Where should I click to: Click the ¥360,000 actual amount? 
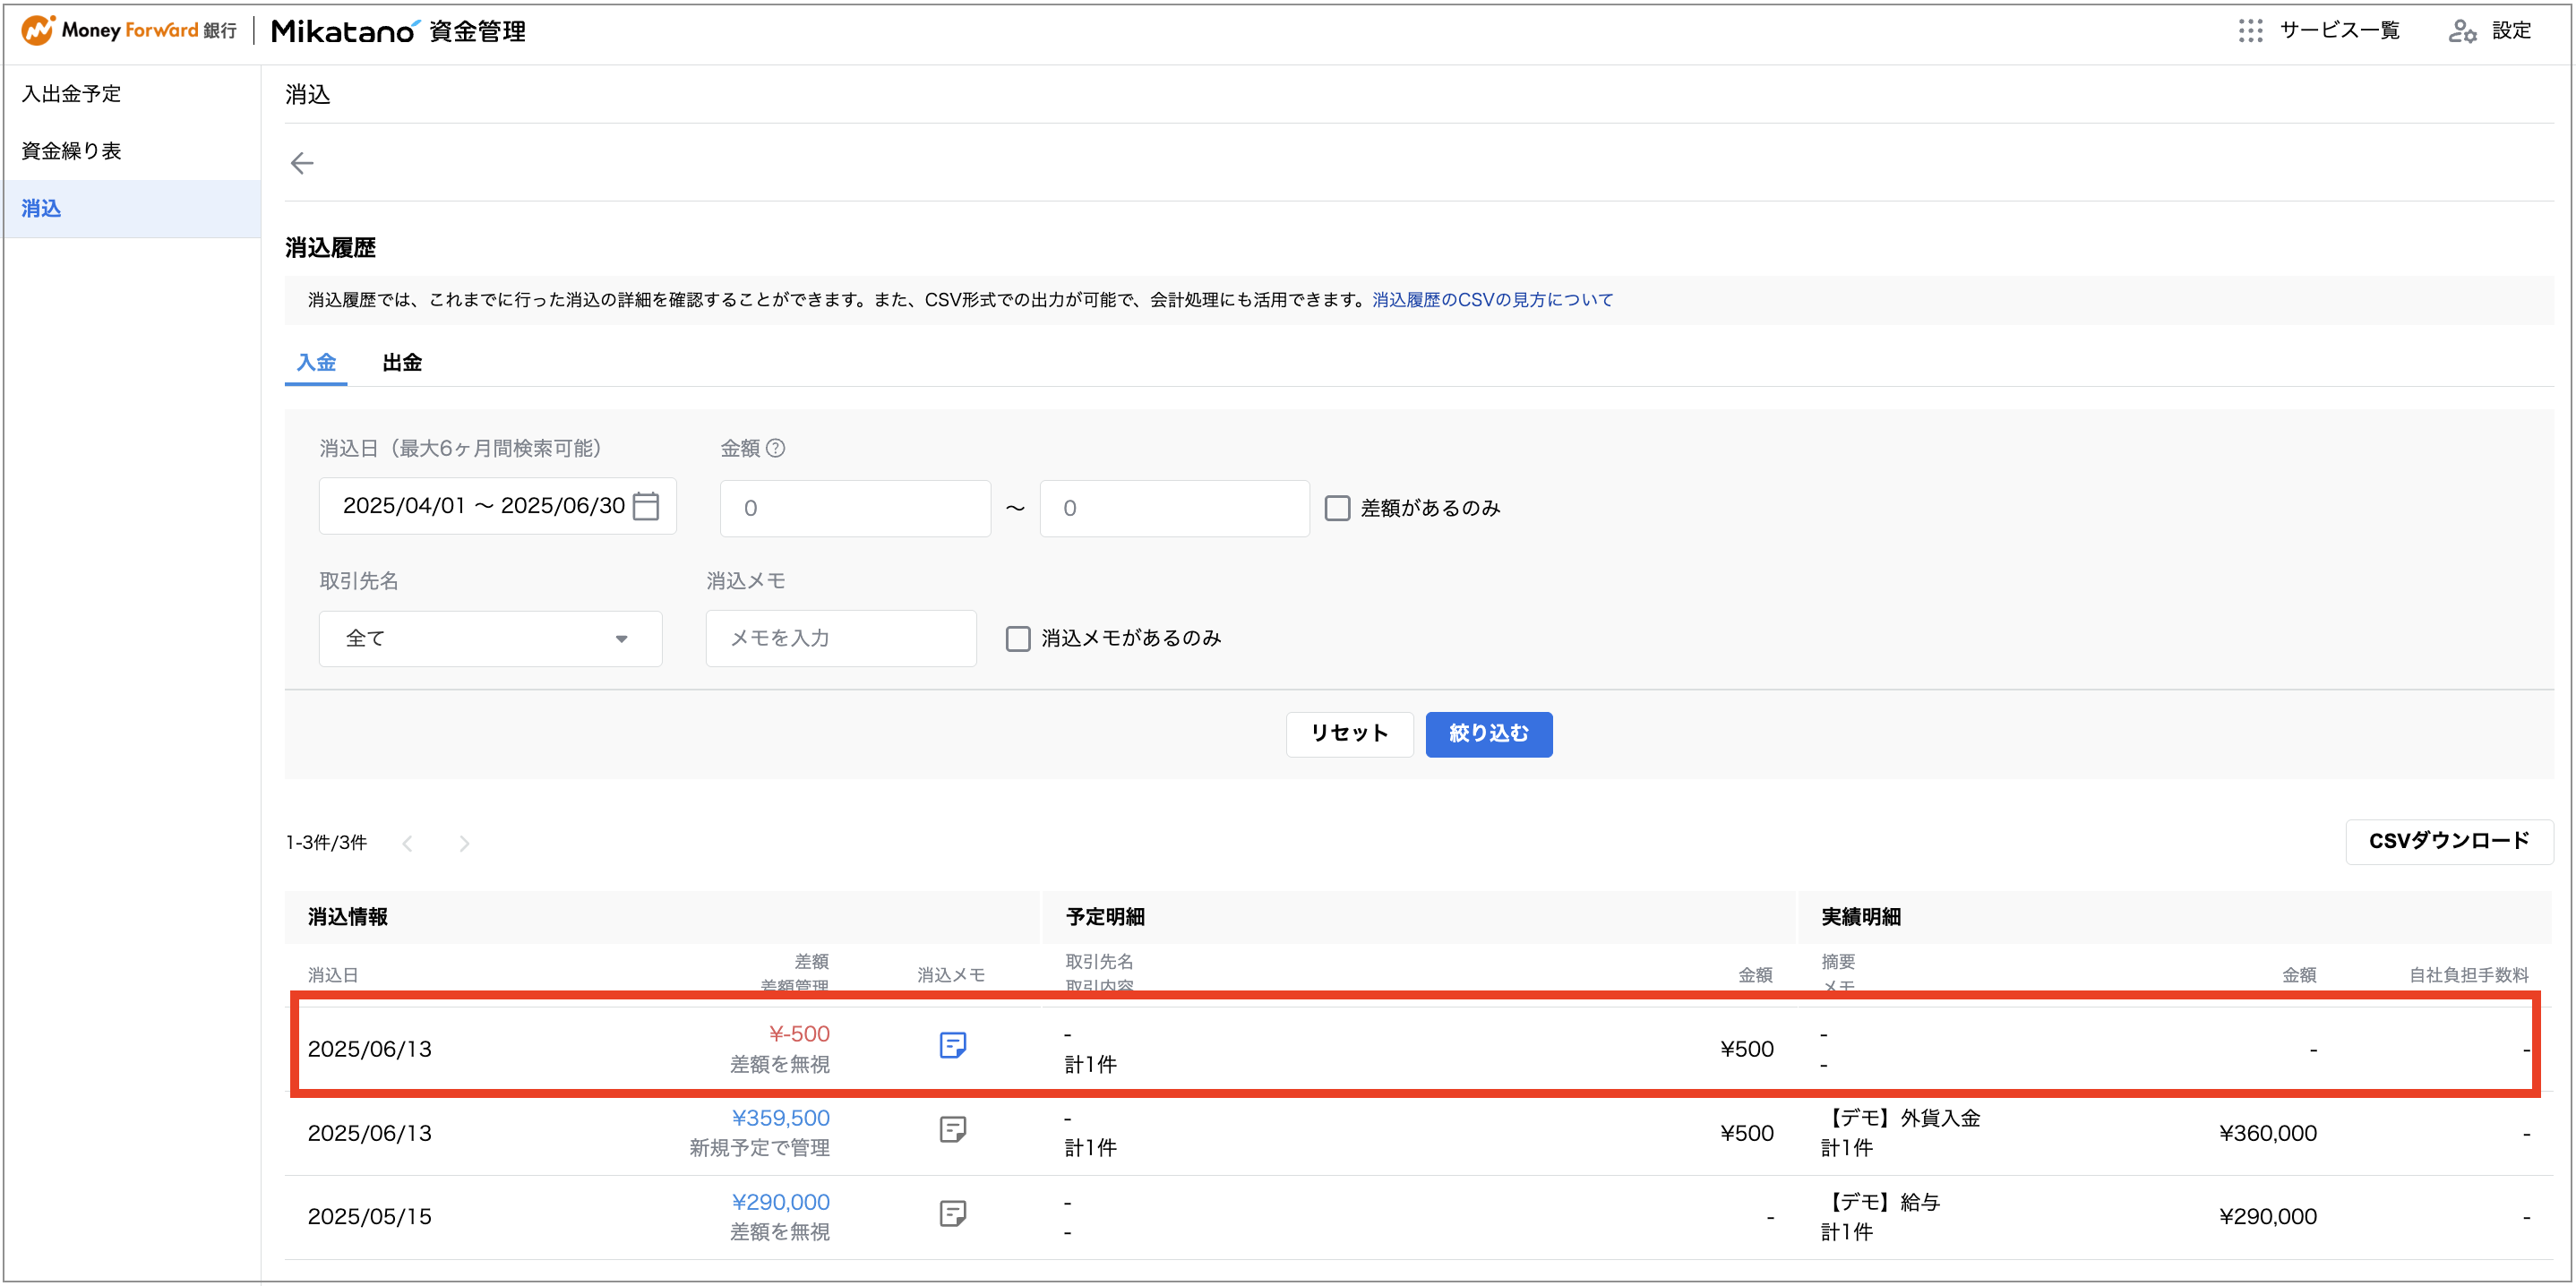(2267, 1133)
